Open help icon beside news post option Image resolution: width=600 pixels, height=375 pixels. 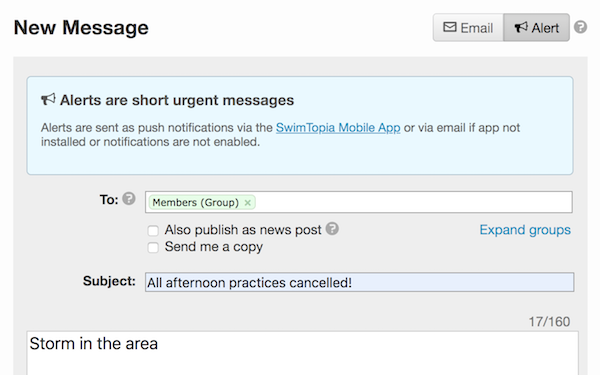pos(332,228)
